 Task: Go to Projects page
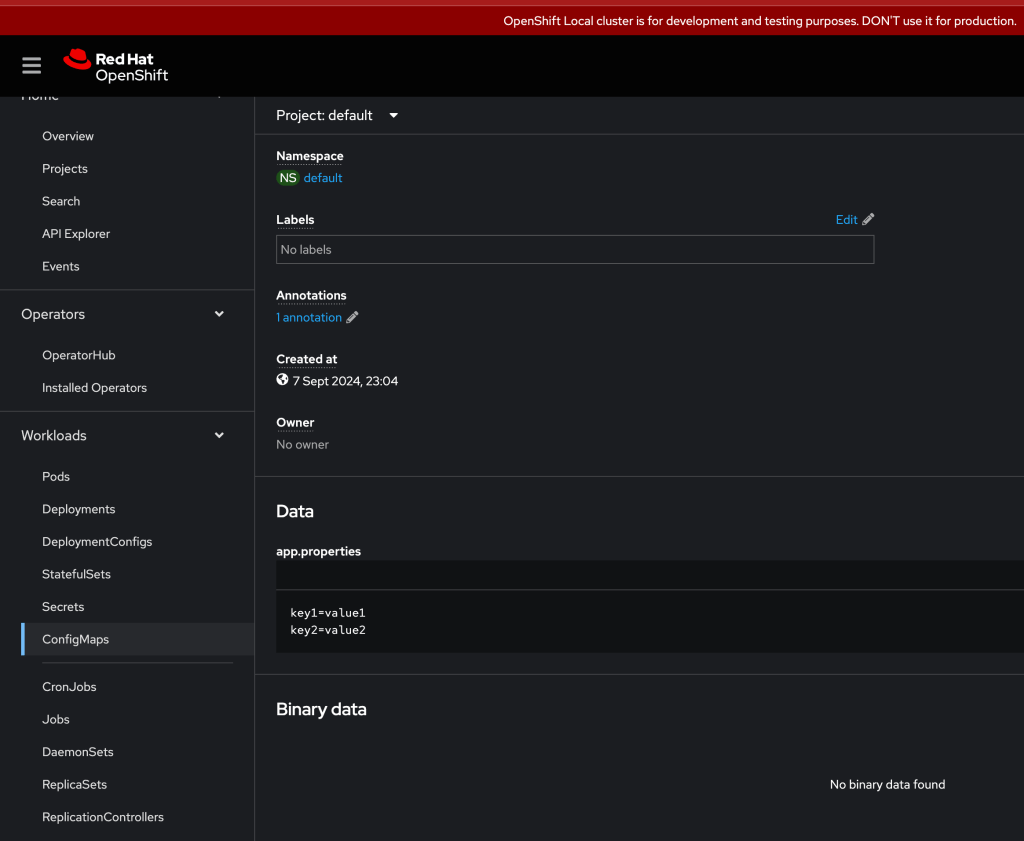pos(65,168)
